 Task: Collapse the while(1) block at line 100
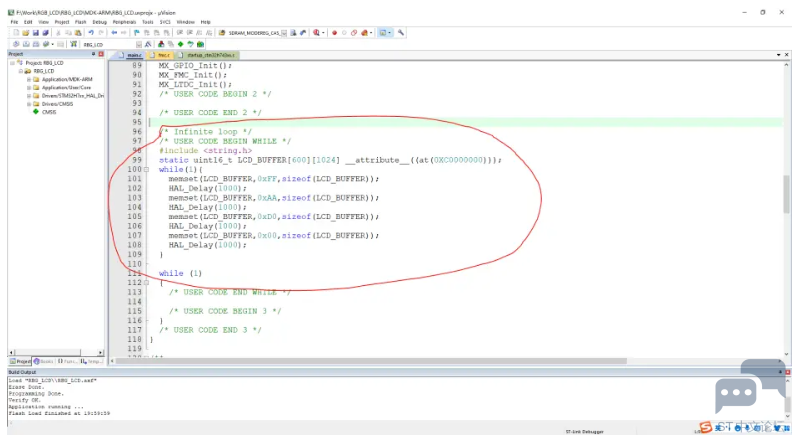point(146,170)
